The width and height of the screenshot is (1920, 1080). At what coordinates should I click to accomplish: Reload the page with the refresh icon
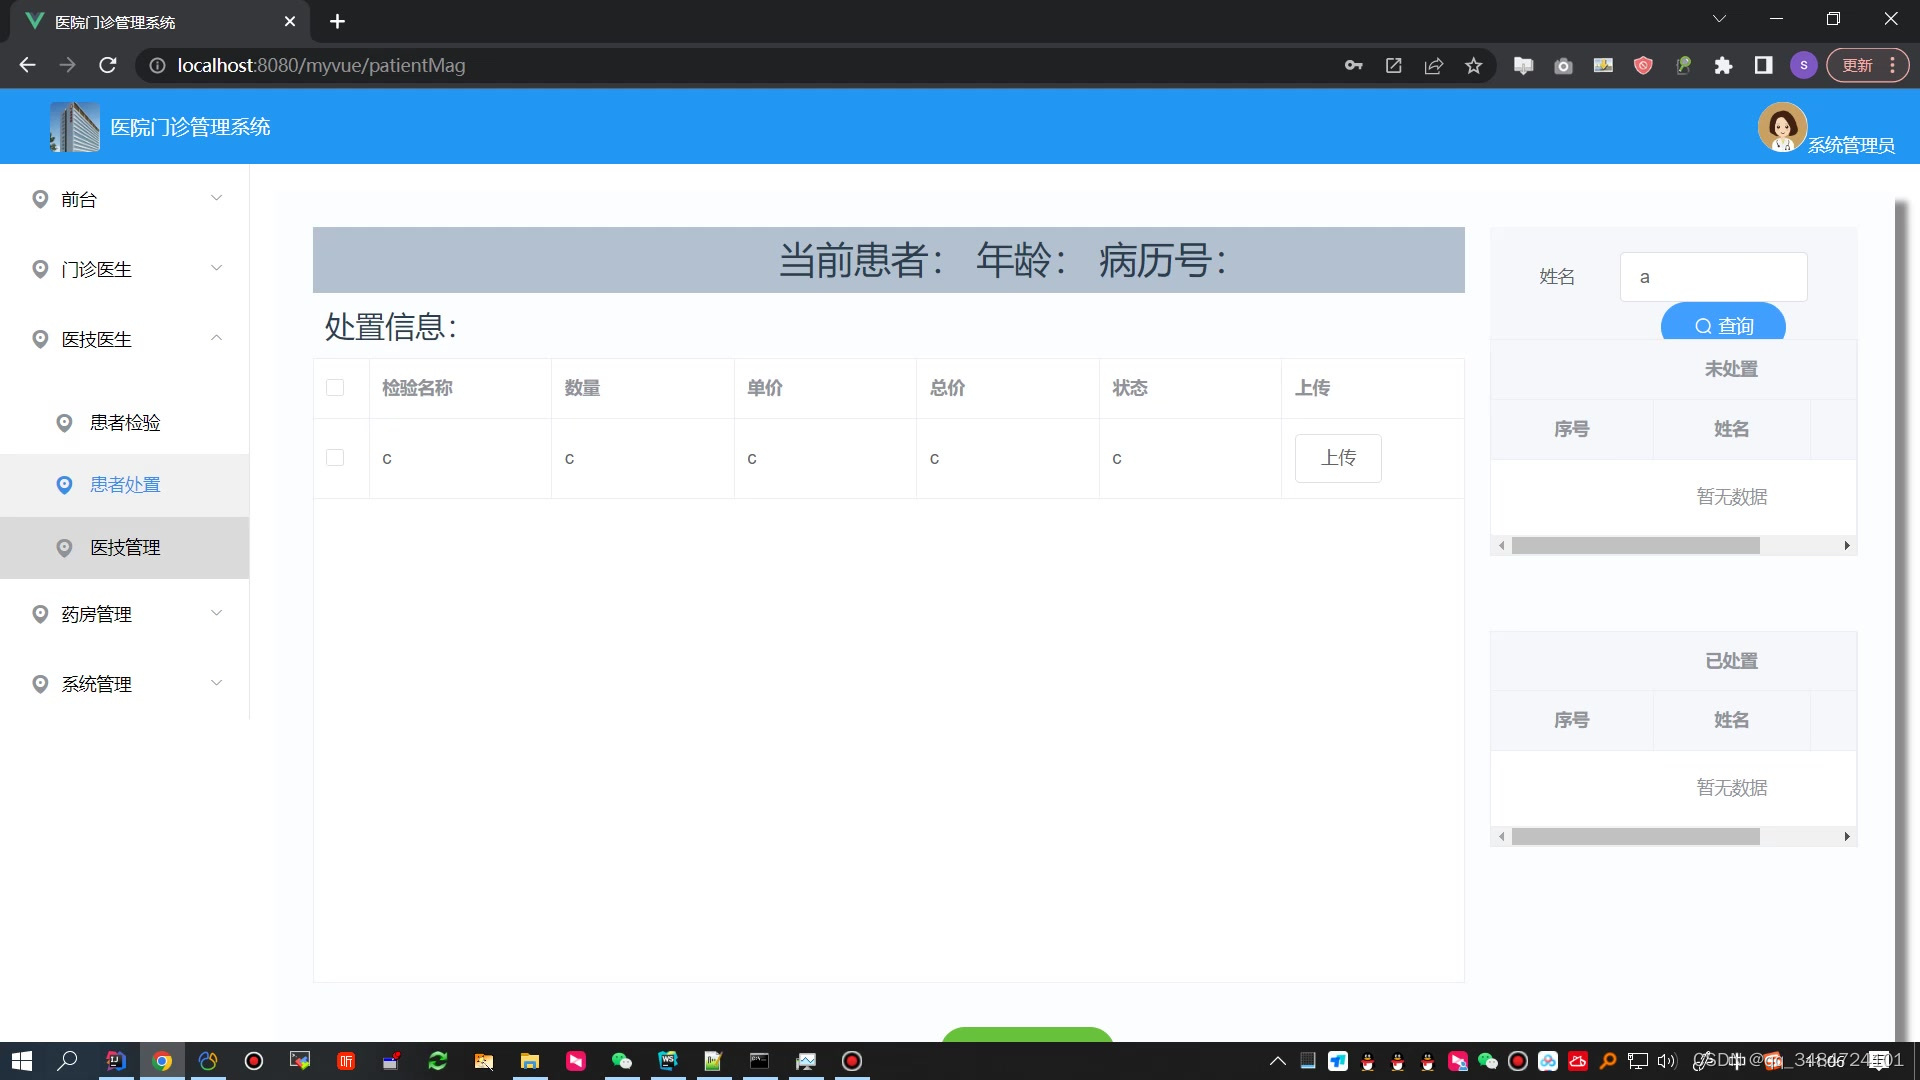tap(108, 66)
